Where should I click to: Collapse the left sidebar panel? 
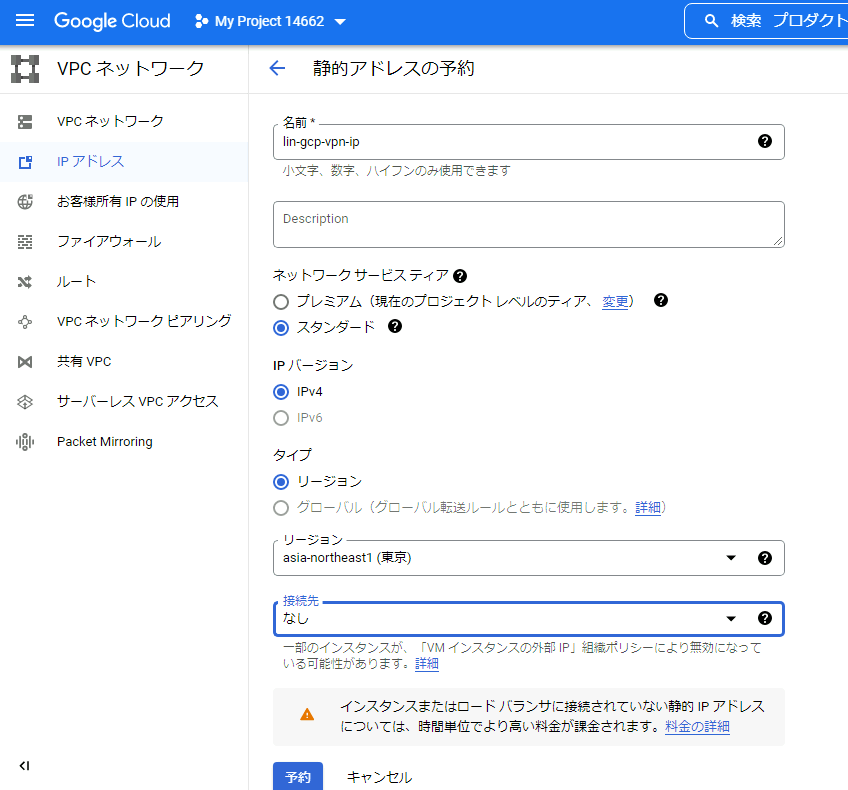[x=25, y=766]
